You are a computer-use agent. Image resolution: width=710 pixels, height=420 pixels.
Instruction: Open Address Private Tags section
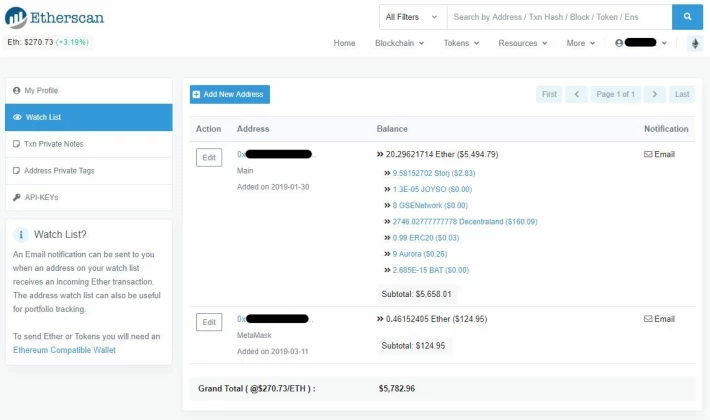tap(89, 171)
